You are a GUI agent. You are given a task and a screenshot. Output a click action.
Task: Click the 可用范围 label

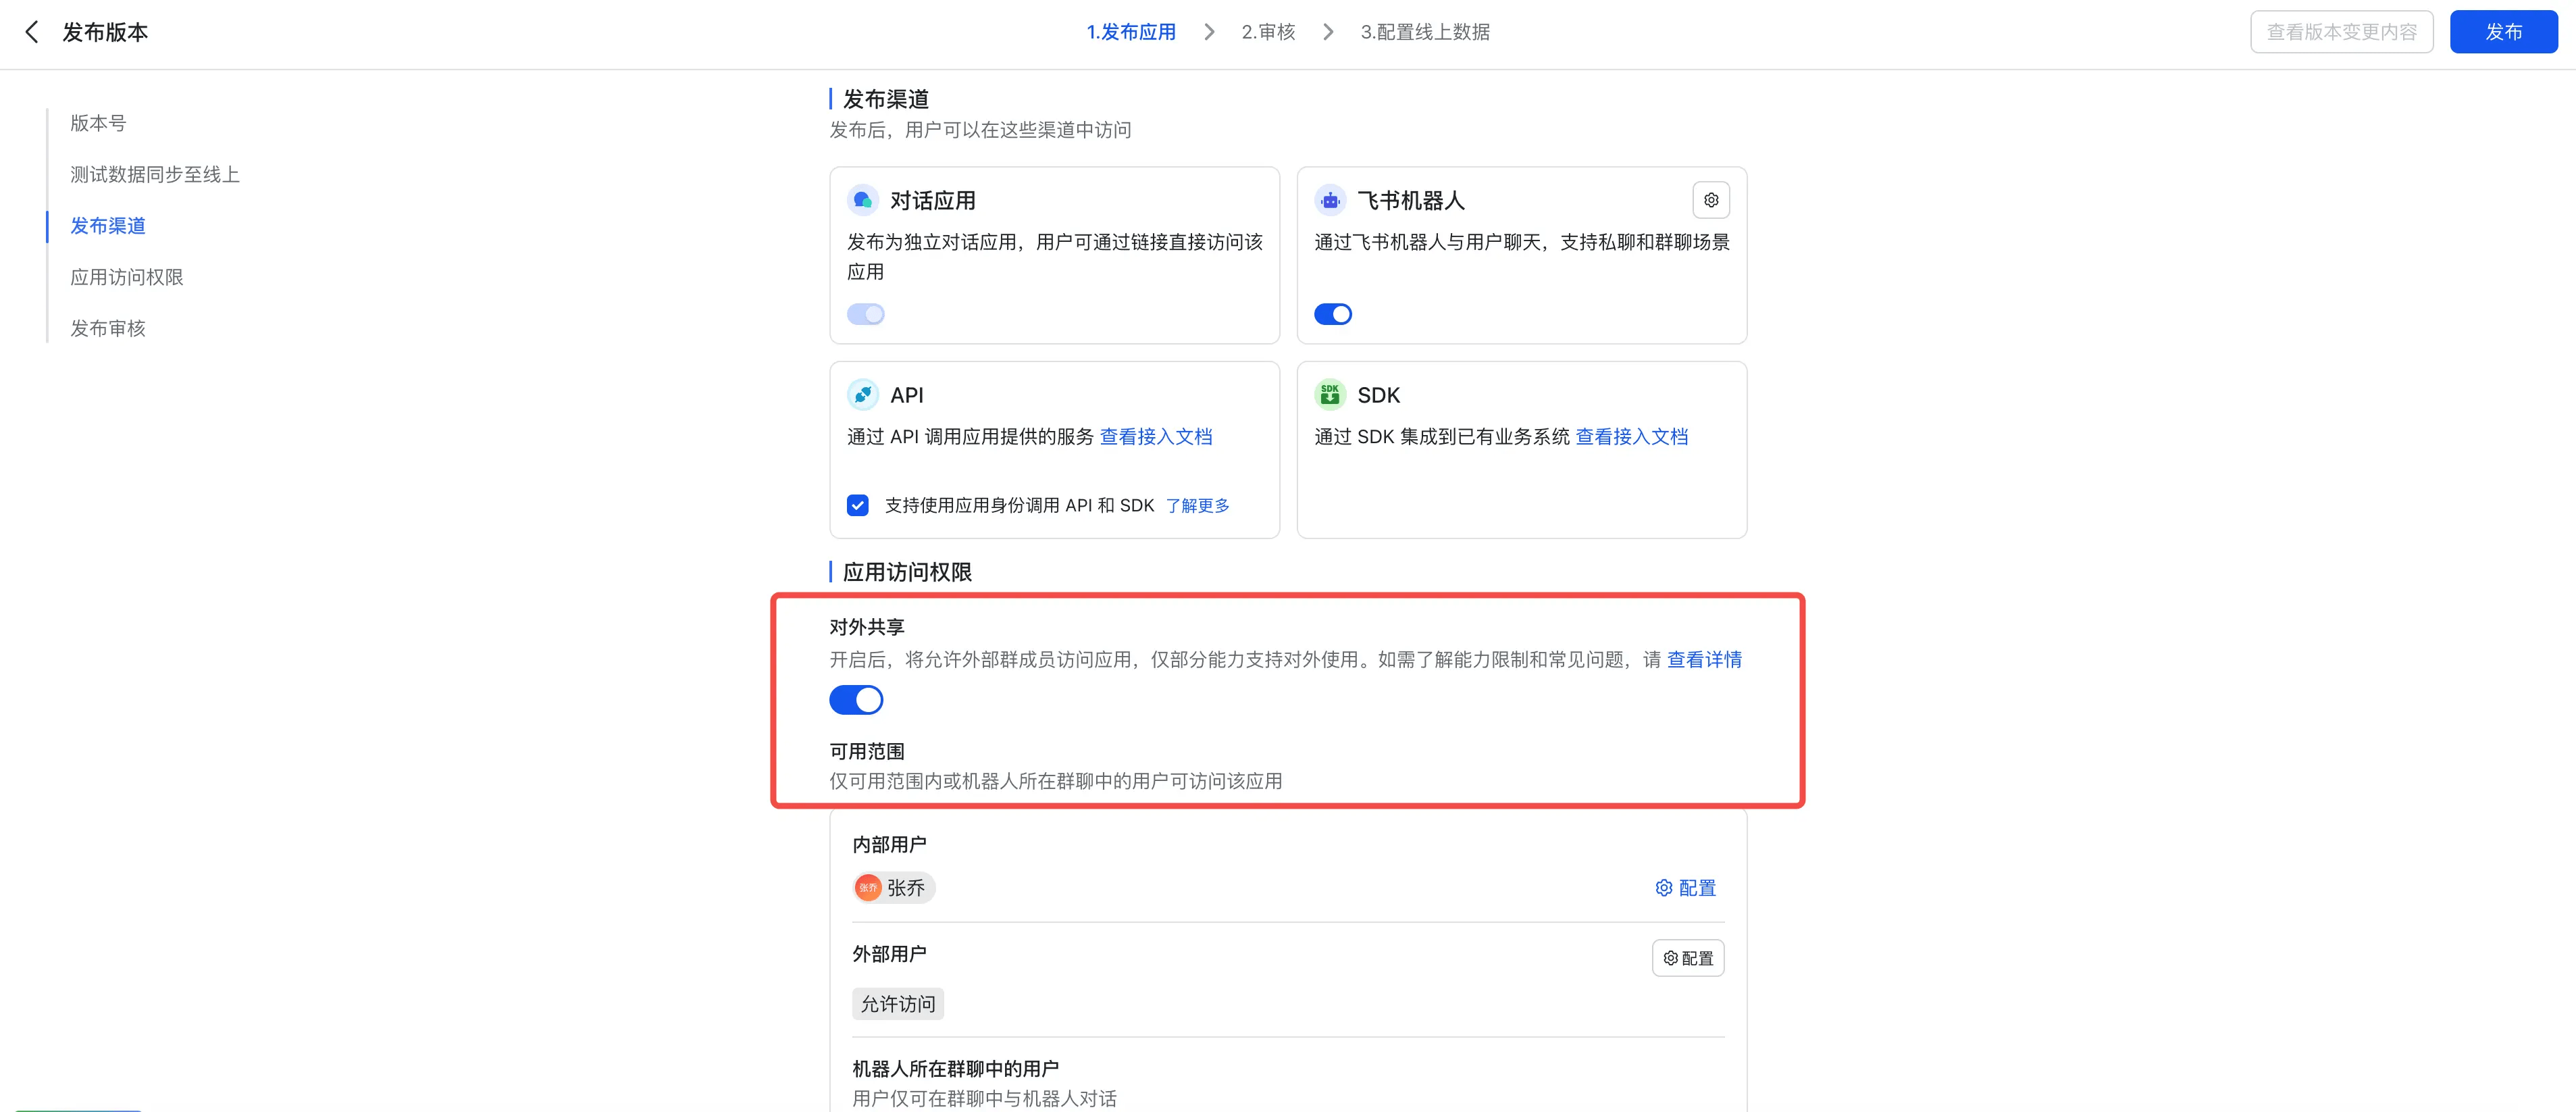[x=867, y=751]
